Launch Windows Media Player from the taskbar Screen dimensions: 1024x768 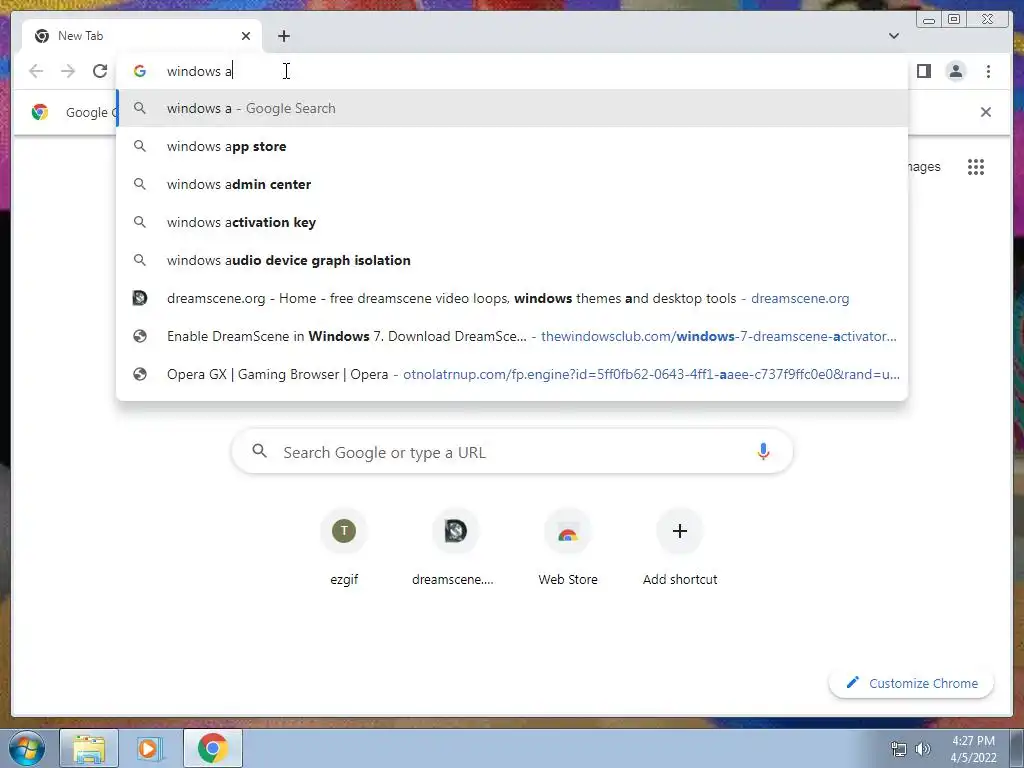click(149, 748)
